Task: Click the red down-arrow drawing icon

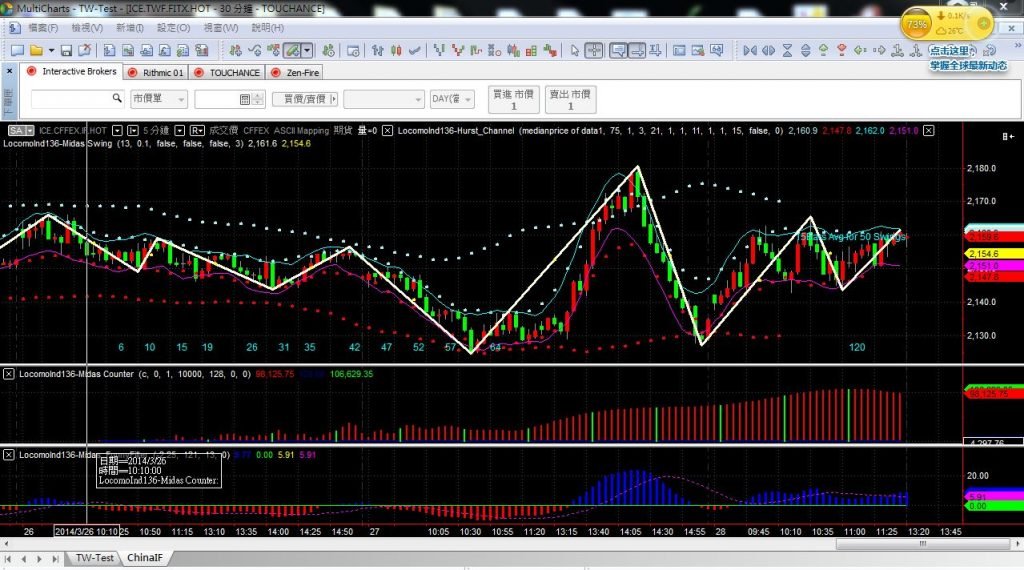Action: pos(842,50)
